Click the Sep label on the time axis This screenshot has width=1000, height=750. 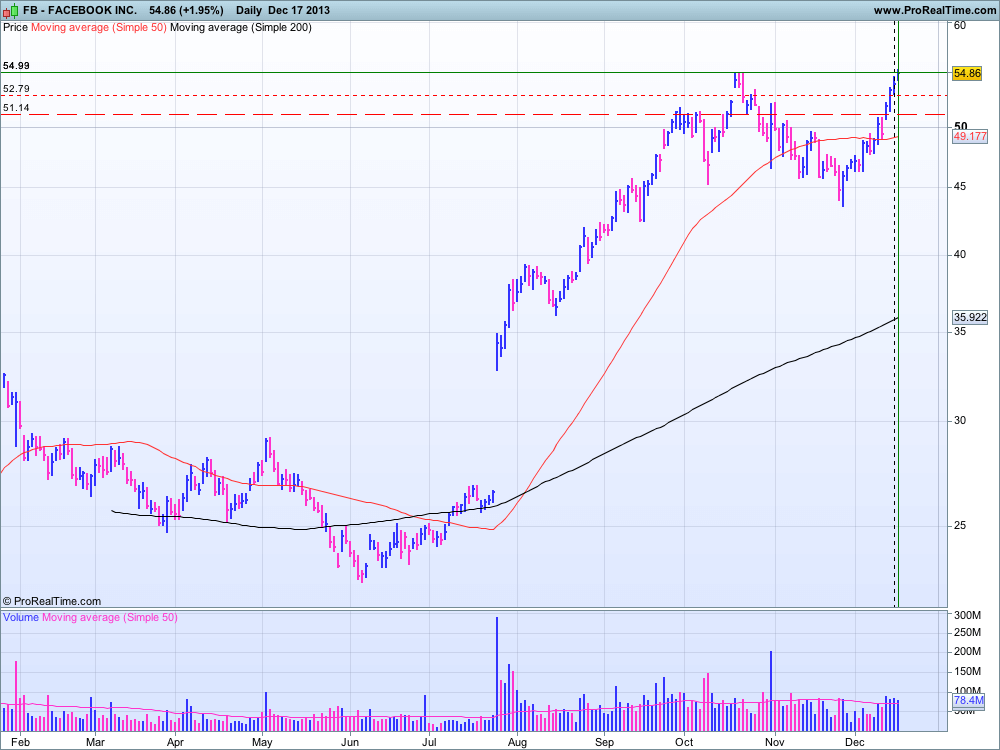pyautogui.click(x=605, y=742)
